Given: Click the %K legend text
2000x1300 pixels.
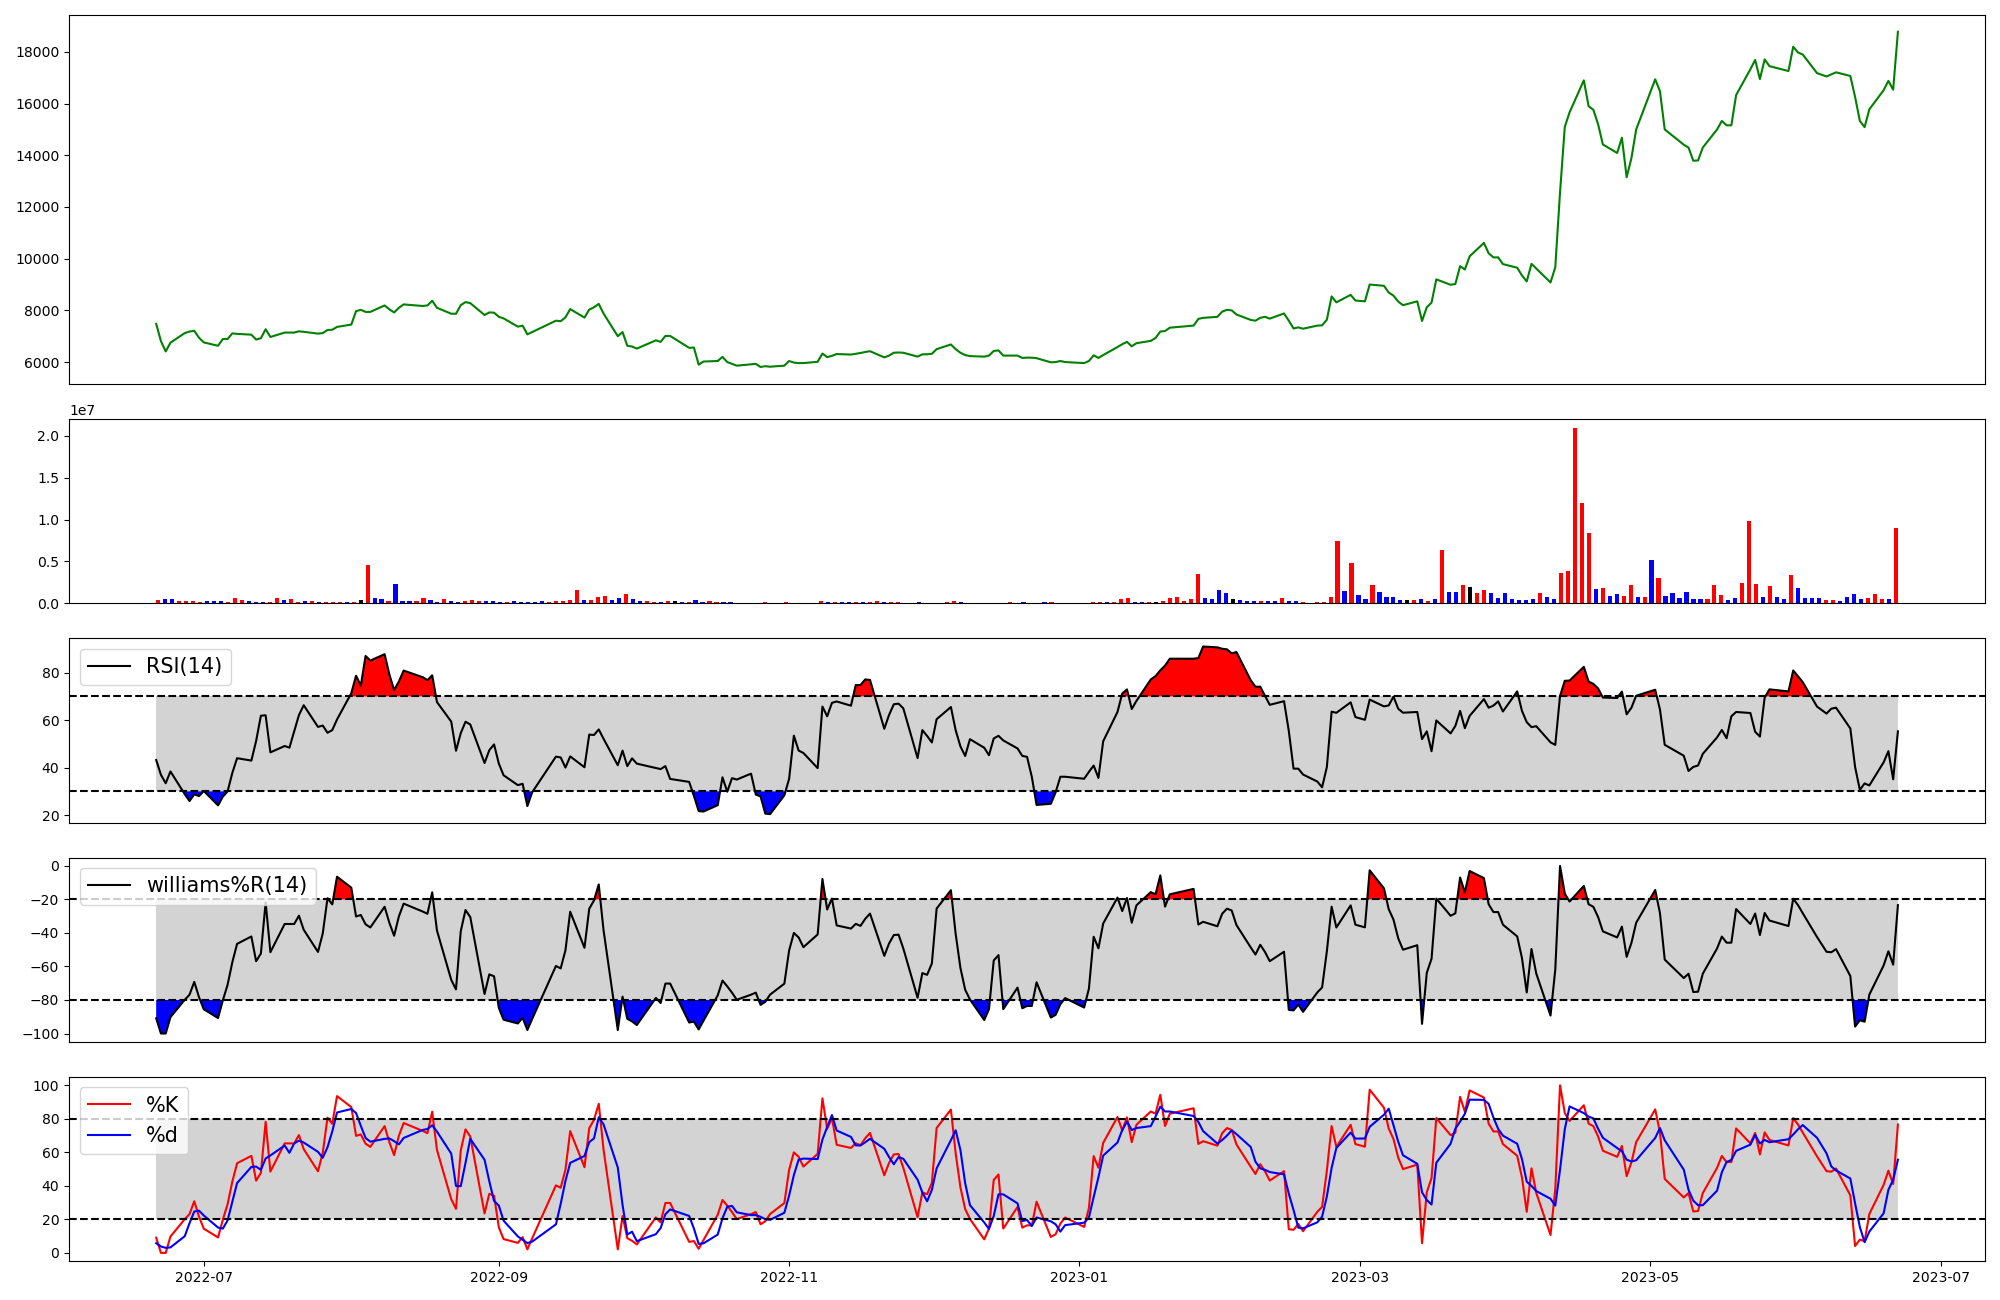Looking at the screenshot, I should [x=162, y=1105].
